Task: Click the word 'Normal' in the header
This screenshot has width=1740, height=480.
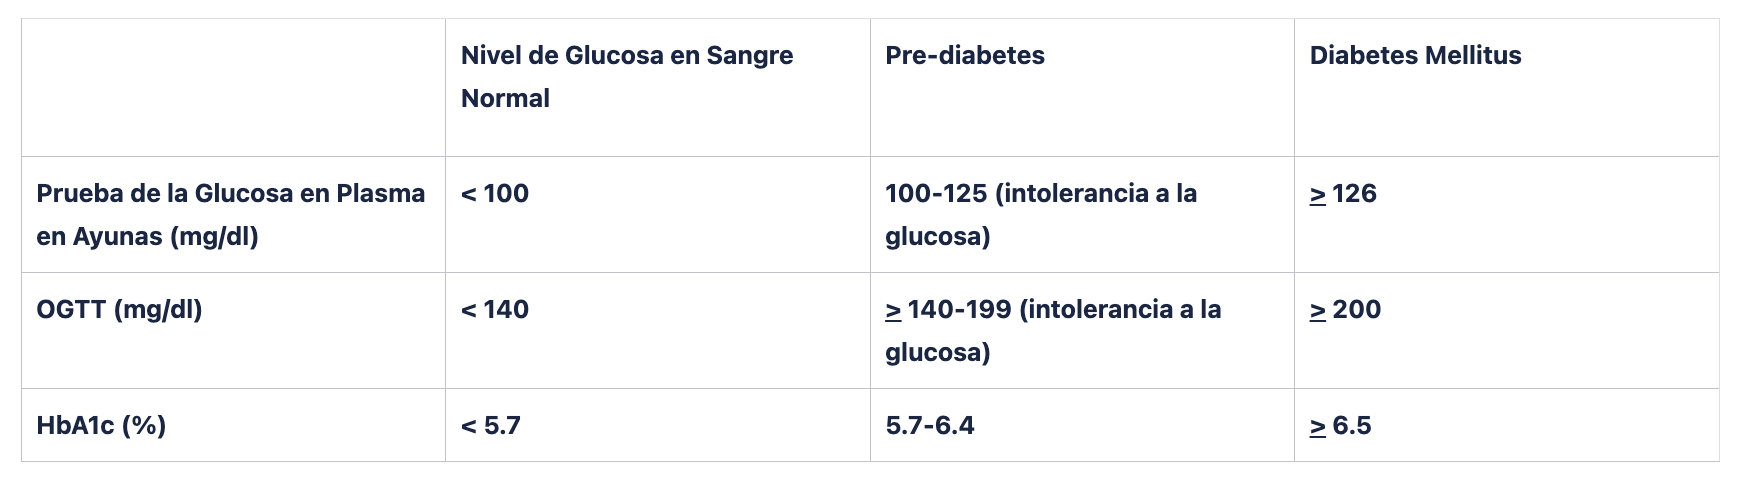Action: coord(505,99)
